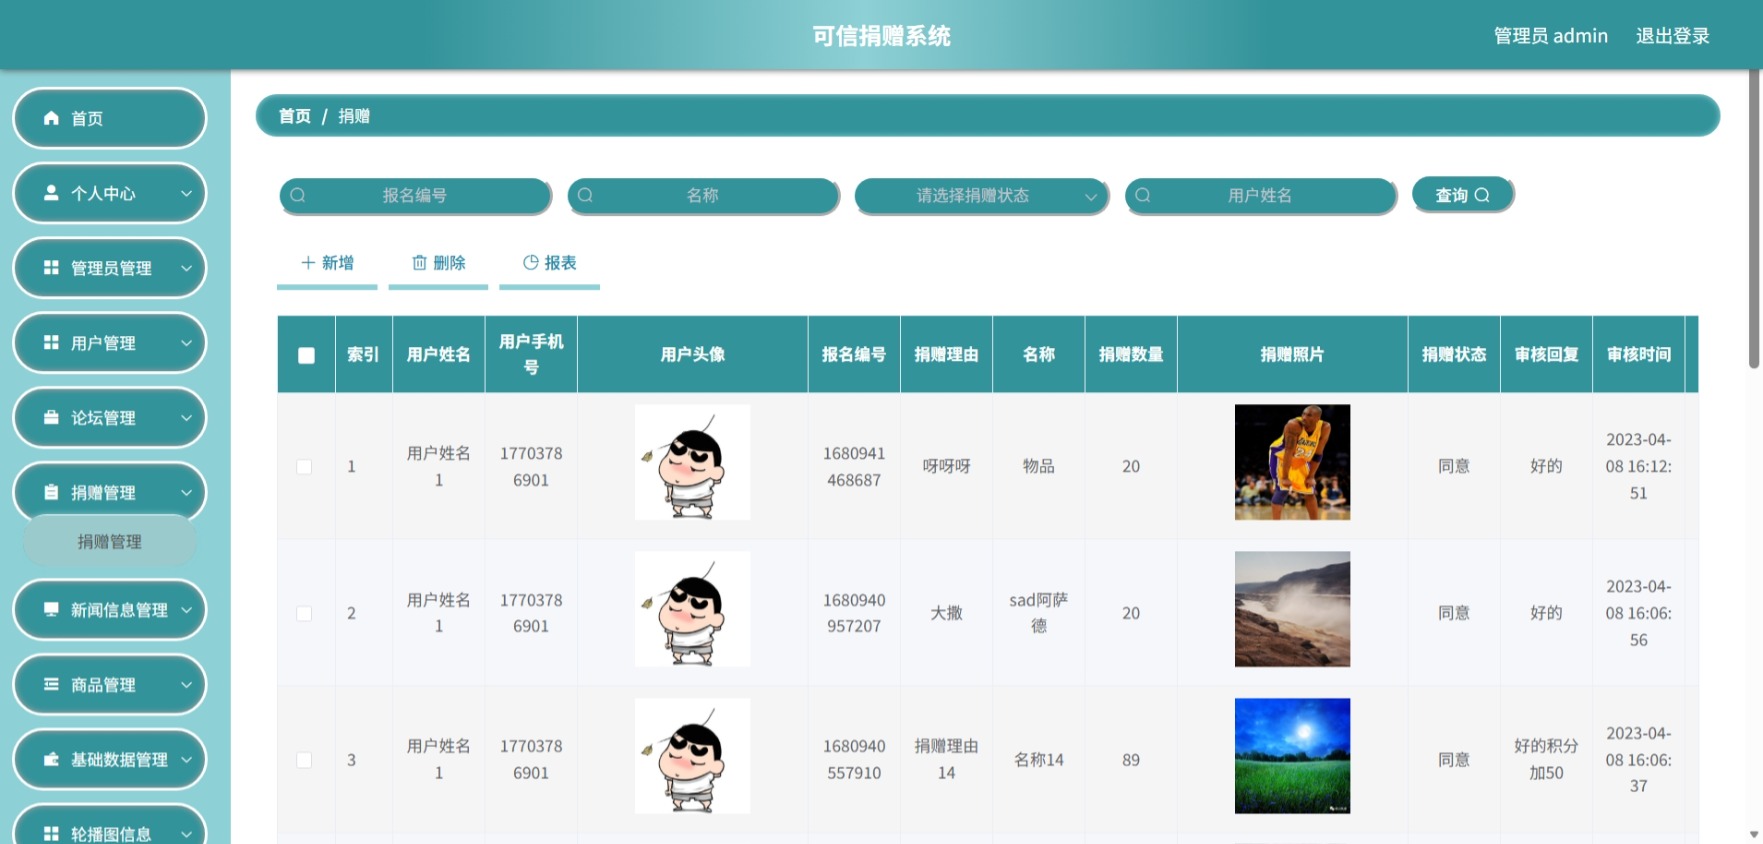The height and width of the screenshot is (844, 1763).
Task: Click the 查询 search button
Action: 1463,195
